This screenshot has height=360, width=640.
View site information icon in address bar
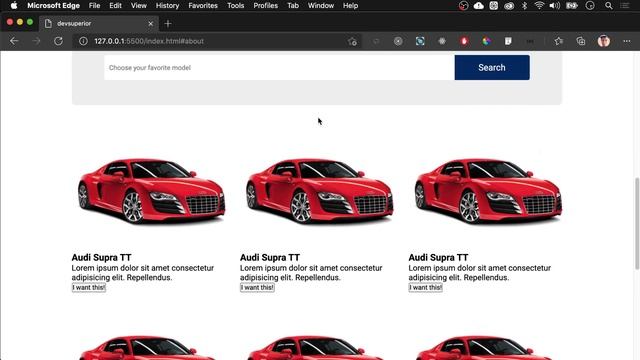83,41
